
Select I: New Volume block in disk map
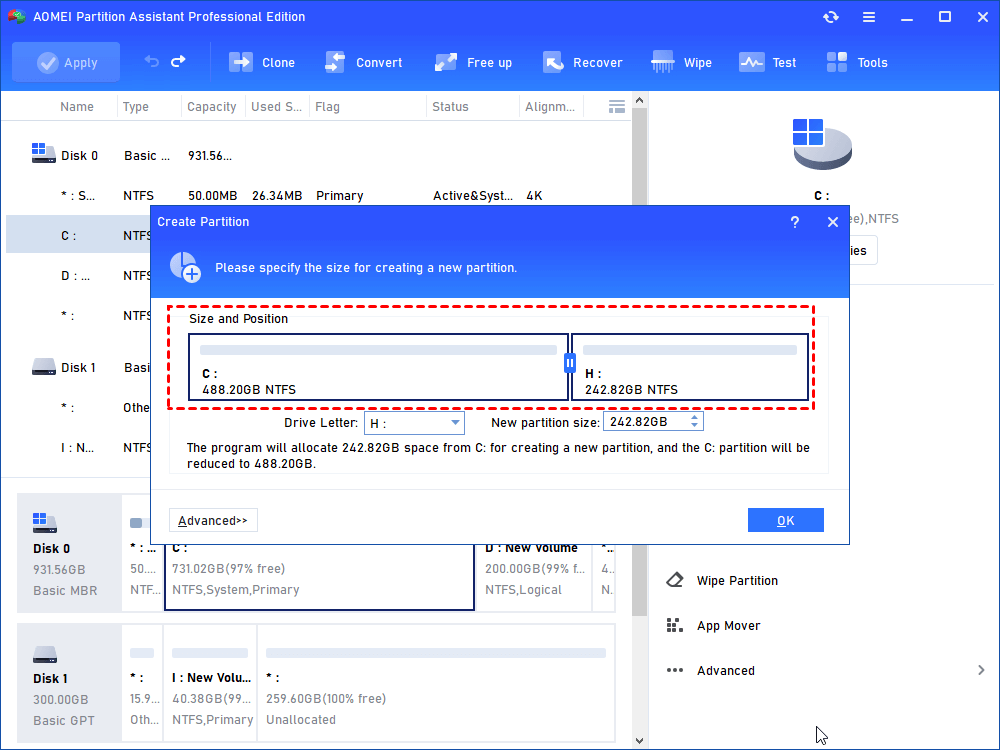coord(210,683)
